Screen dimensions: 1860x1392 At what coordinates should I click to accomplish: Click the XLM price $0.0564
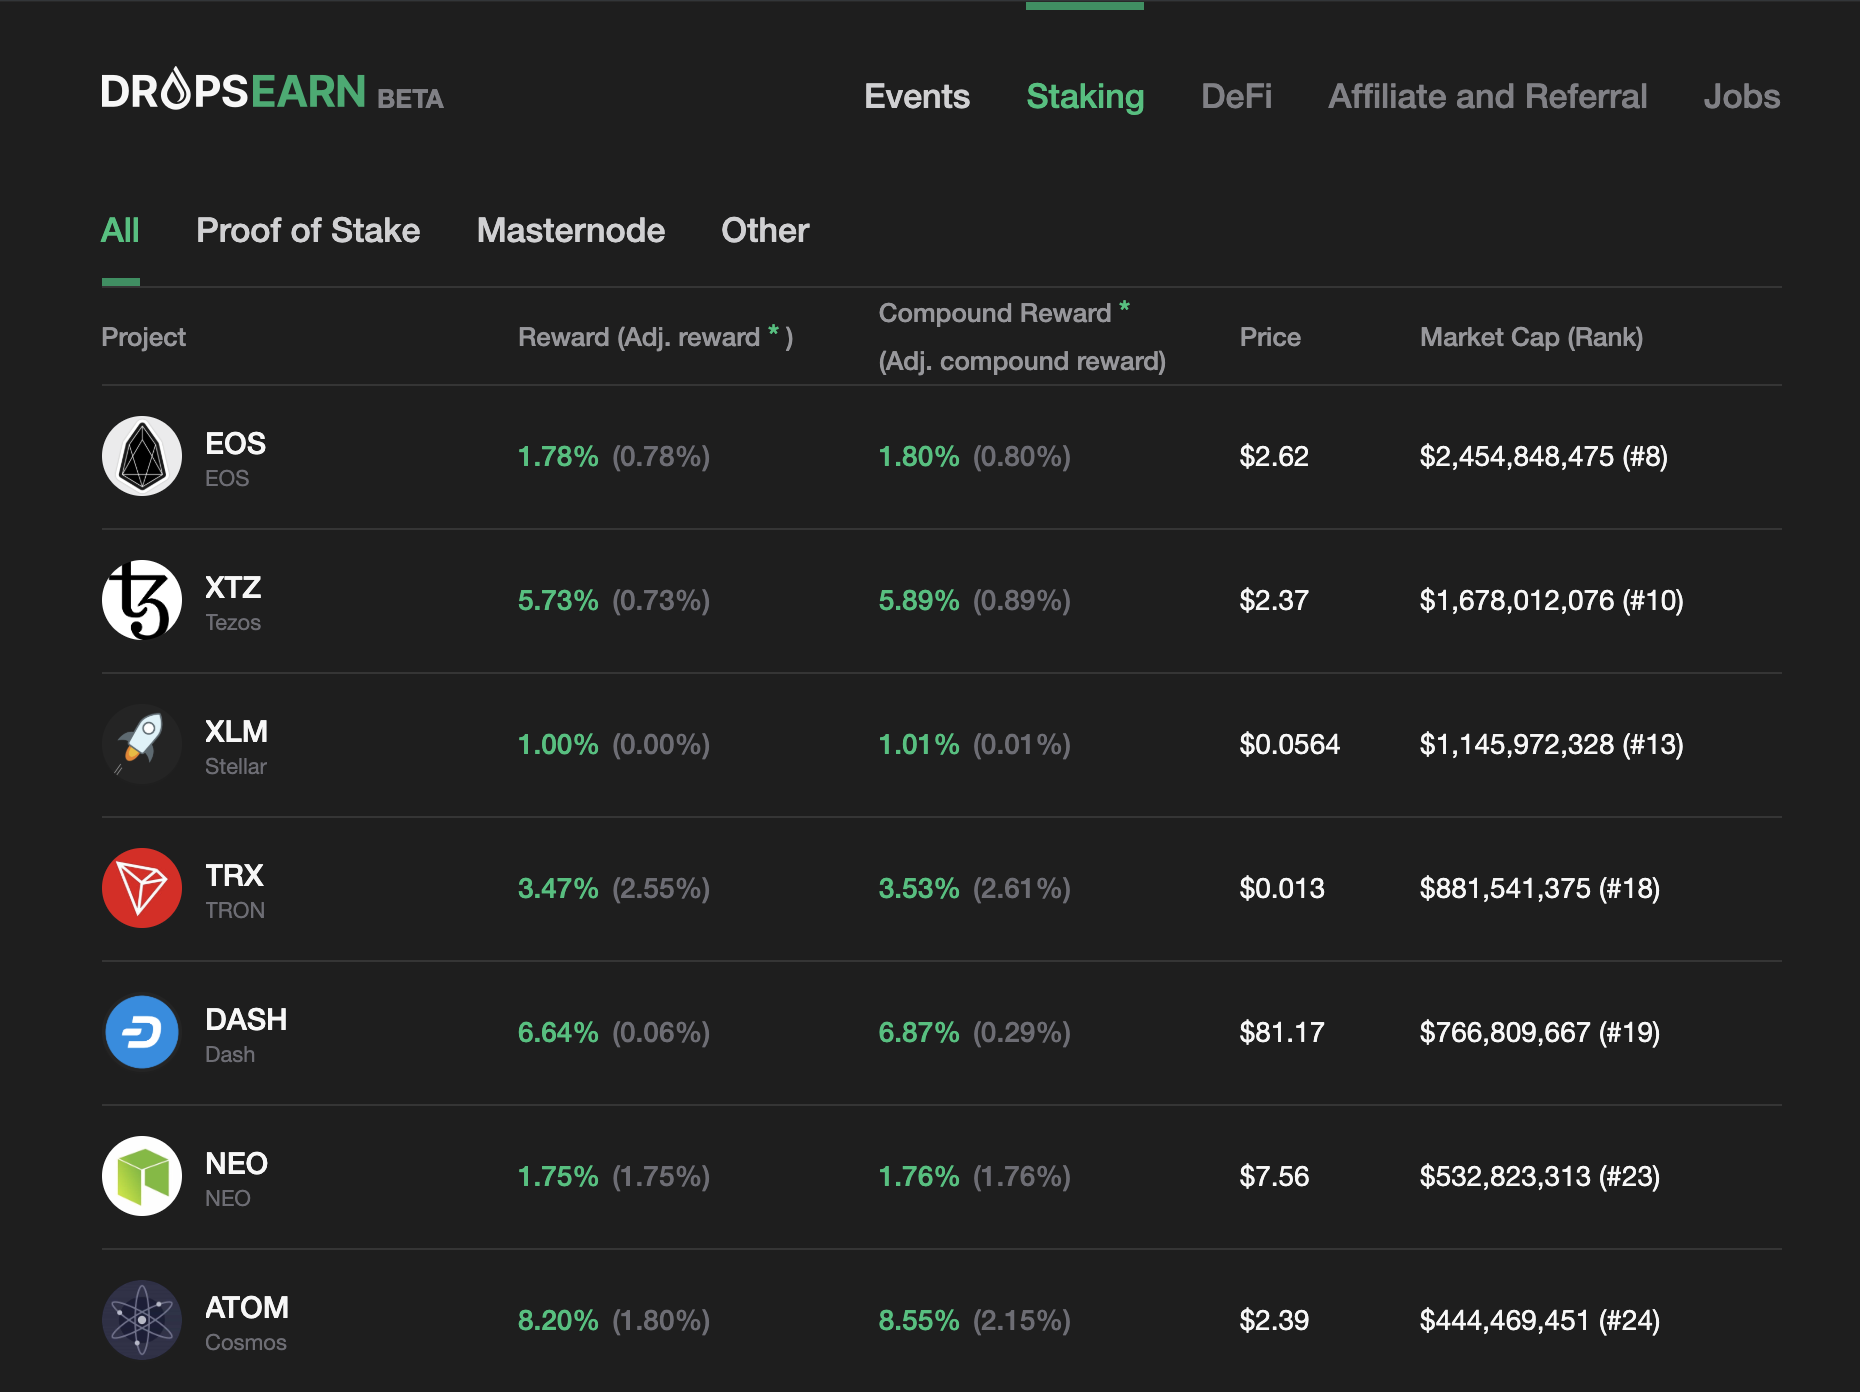[1290, 744]
